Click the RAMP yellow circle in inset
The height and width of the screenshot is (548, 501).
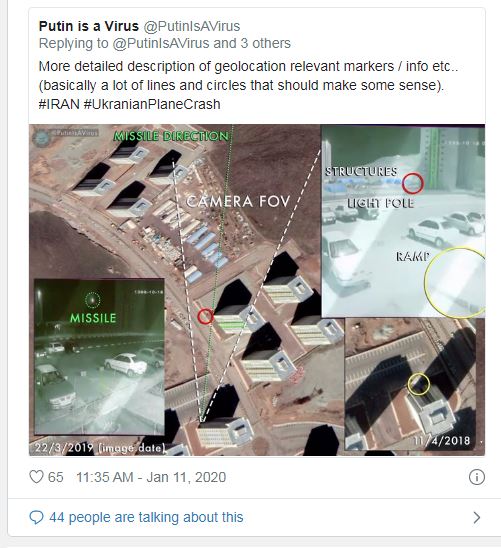[x=455, y=282]
